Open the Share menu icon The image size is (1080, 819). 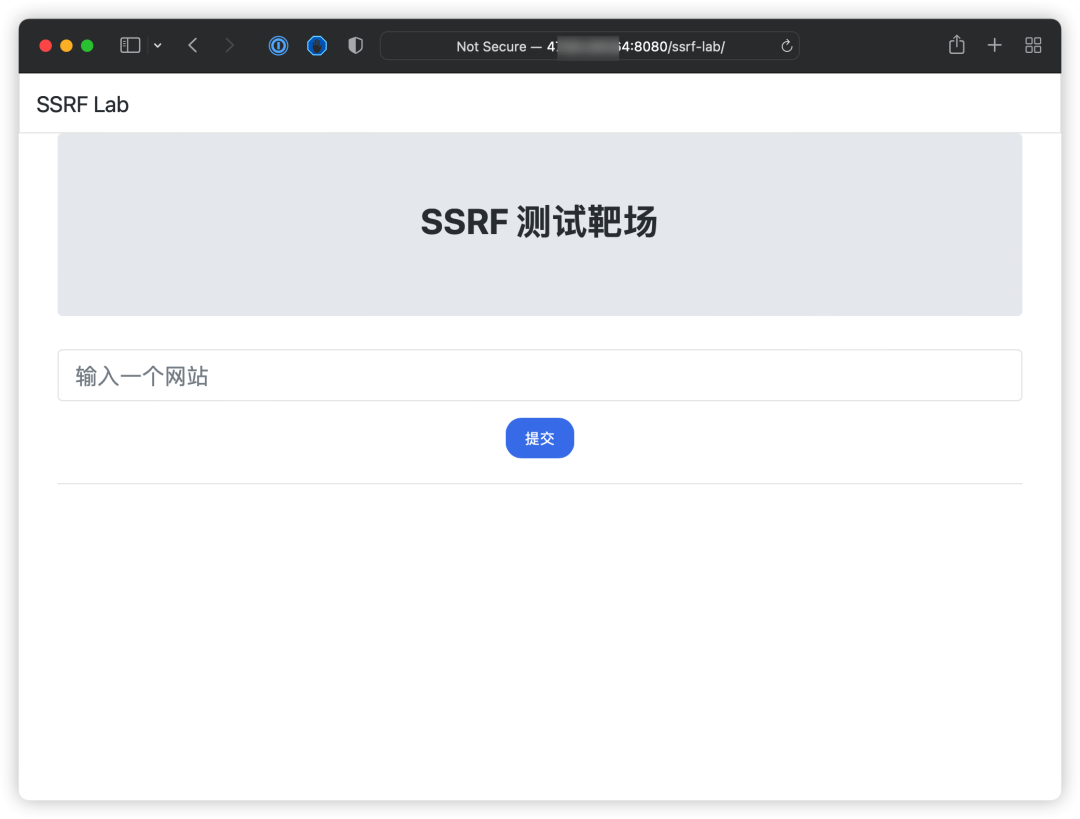tap(957, 45)
